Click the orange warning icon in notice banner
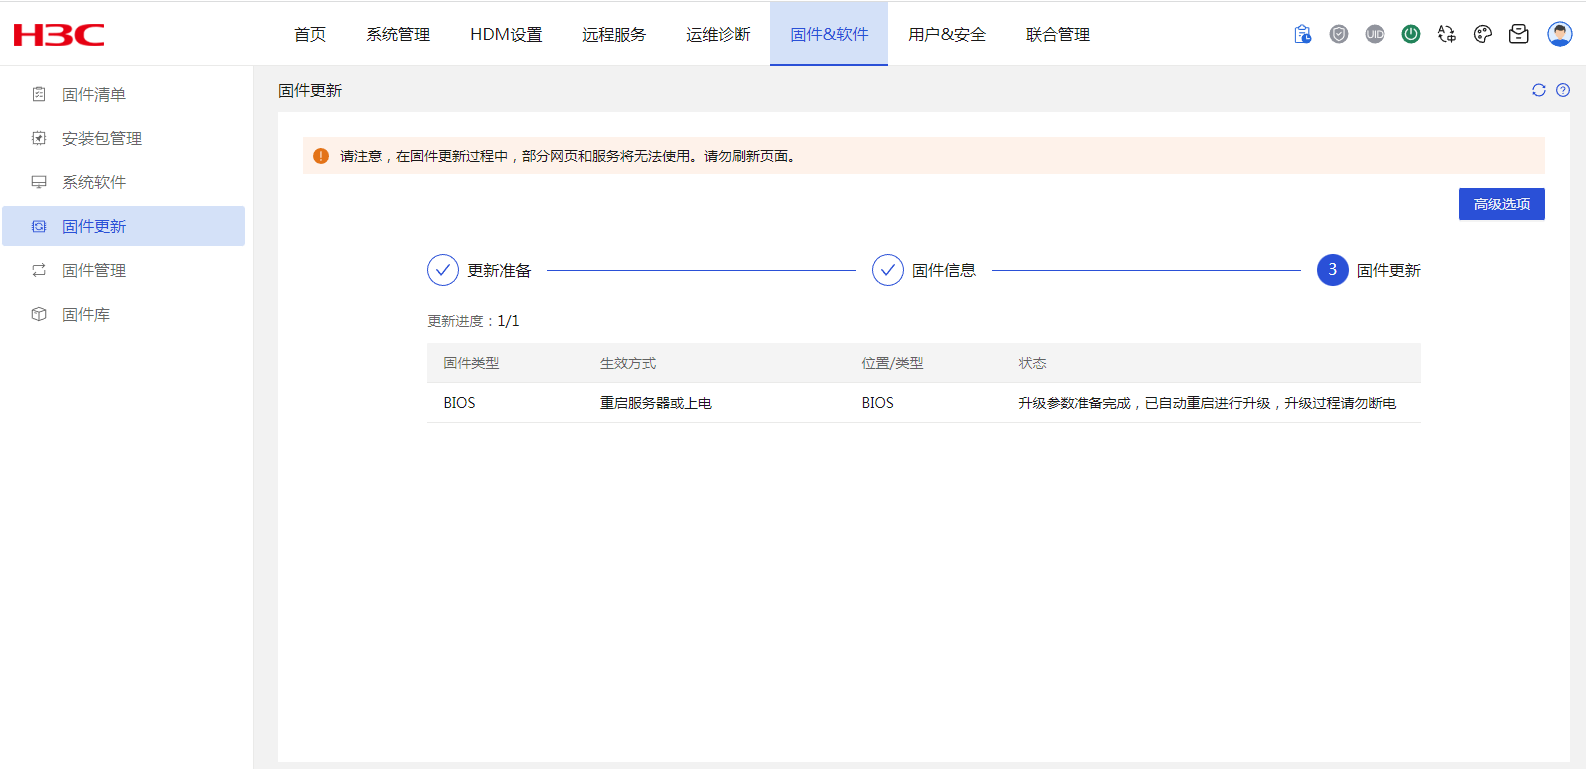Screen dimensions: 1586x769 click(x=321, y=156)
